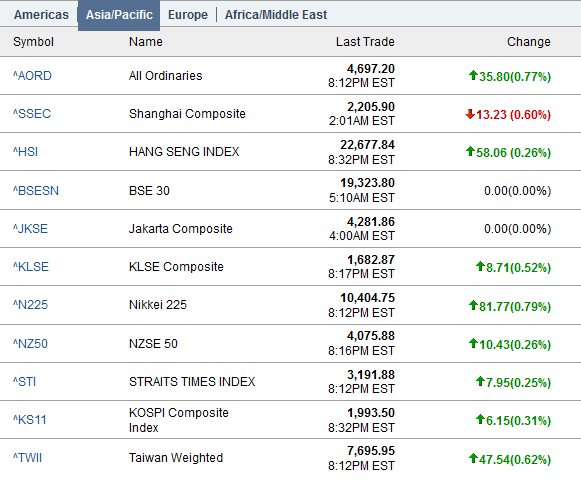
Task: Select the Africa/Middle East tab
Action: [276, 15]
